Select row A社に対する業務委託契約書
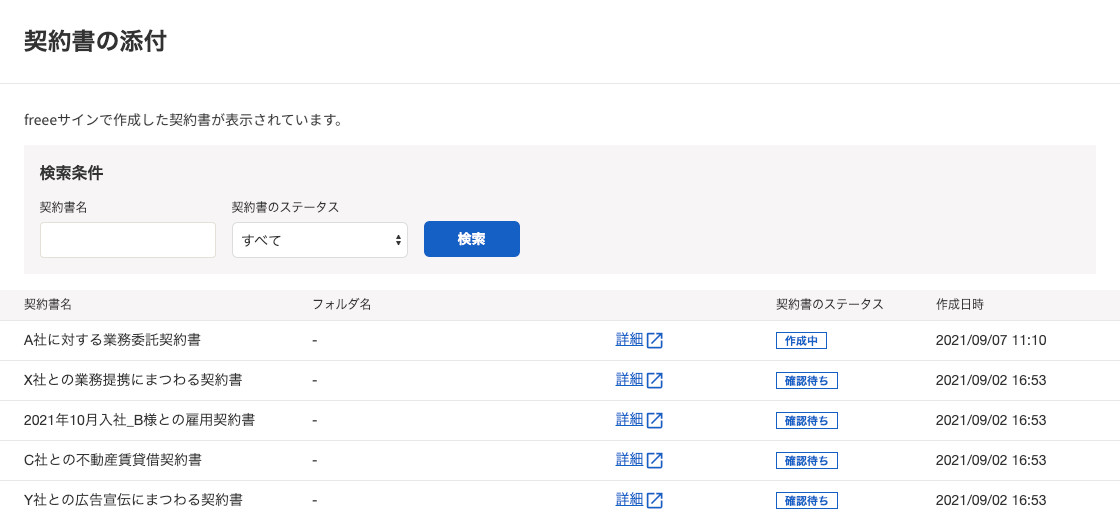Viewport: 1120px width, 520px height. [x=560, y=341]
